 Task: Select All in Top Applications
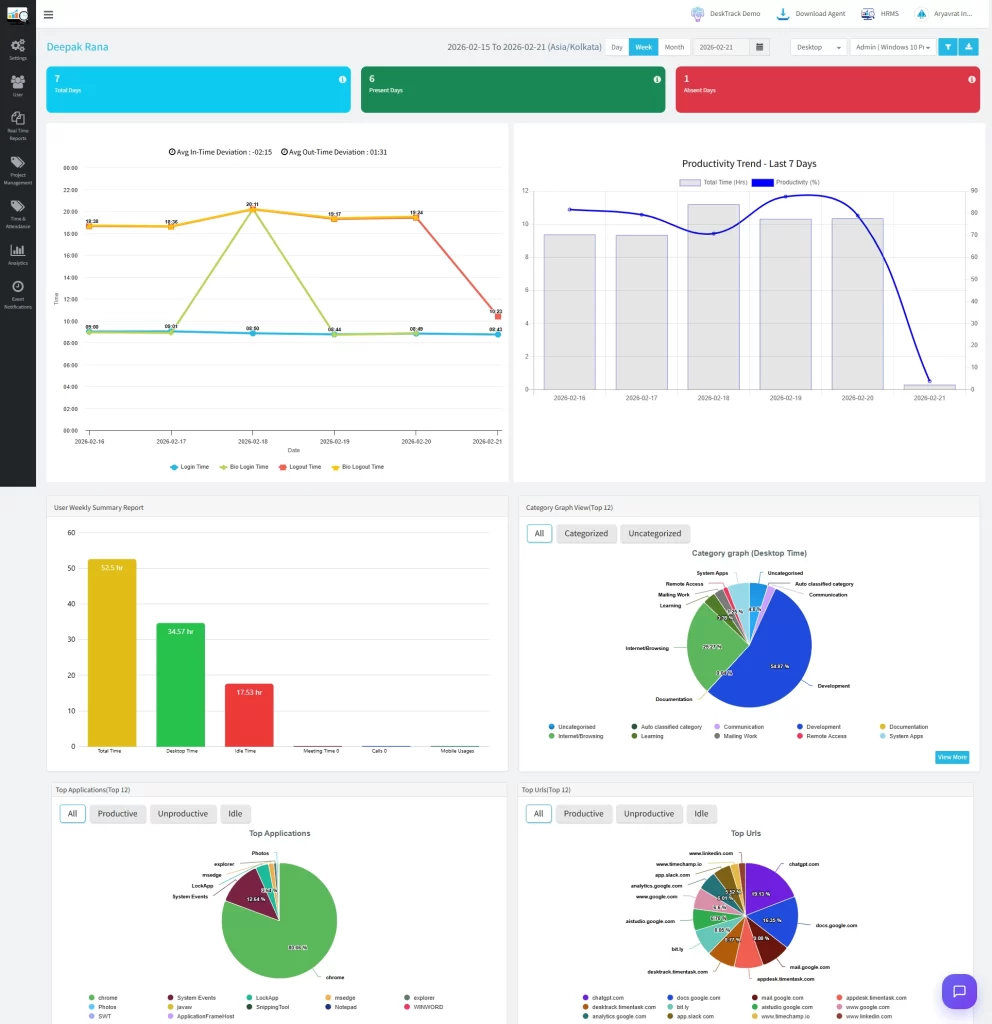coord(72,814)
